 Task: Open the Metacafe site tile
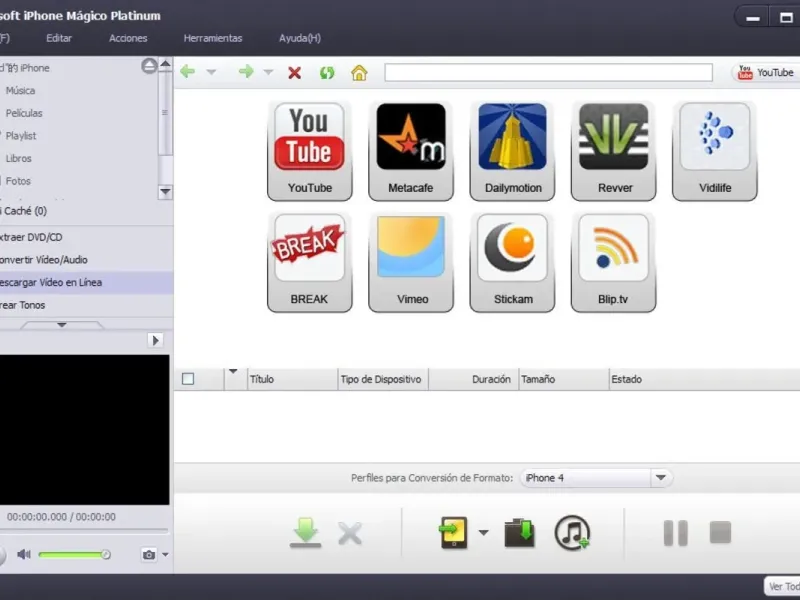[410, 150]
